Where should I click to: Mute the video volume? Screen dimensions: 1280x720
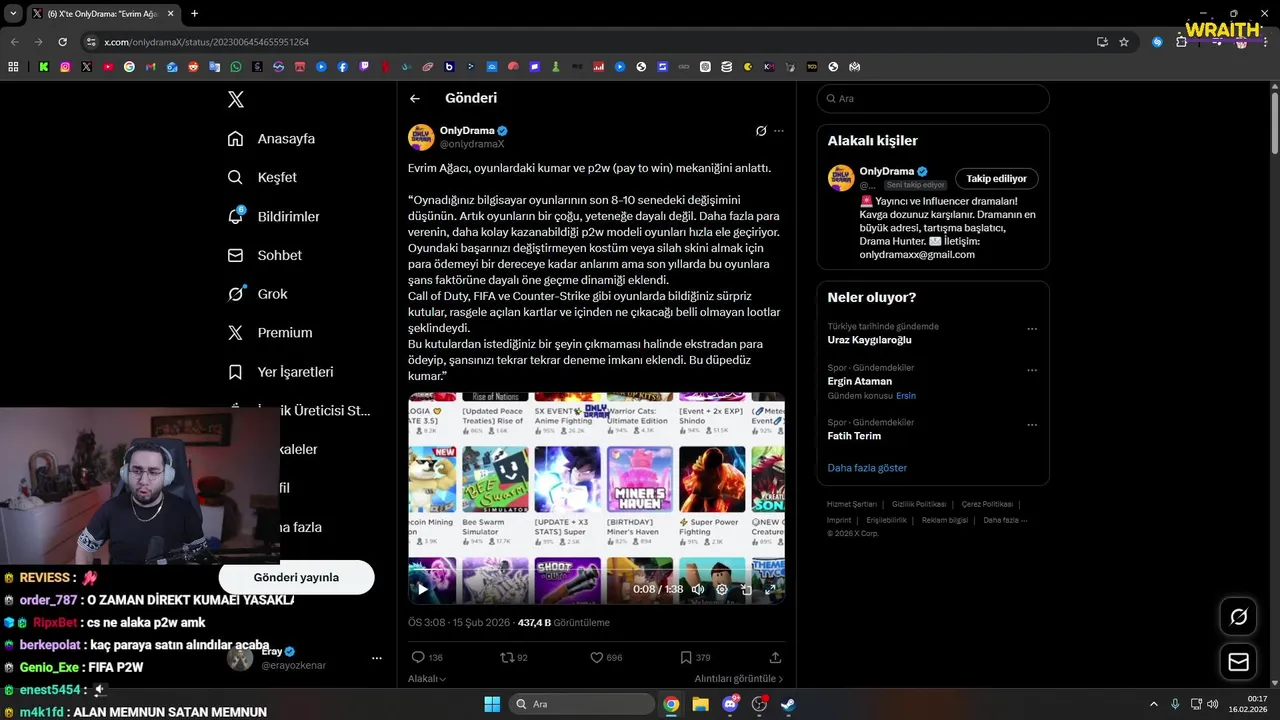pos(698,589)
